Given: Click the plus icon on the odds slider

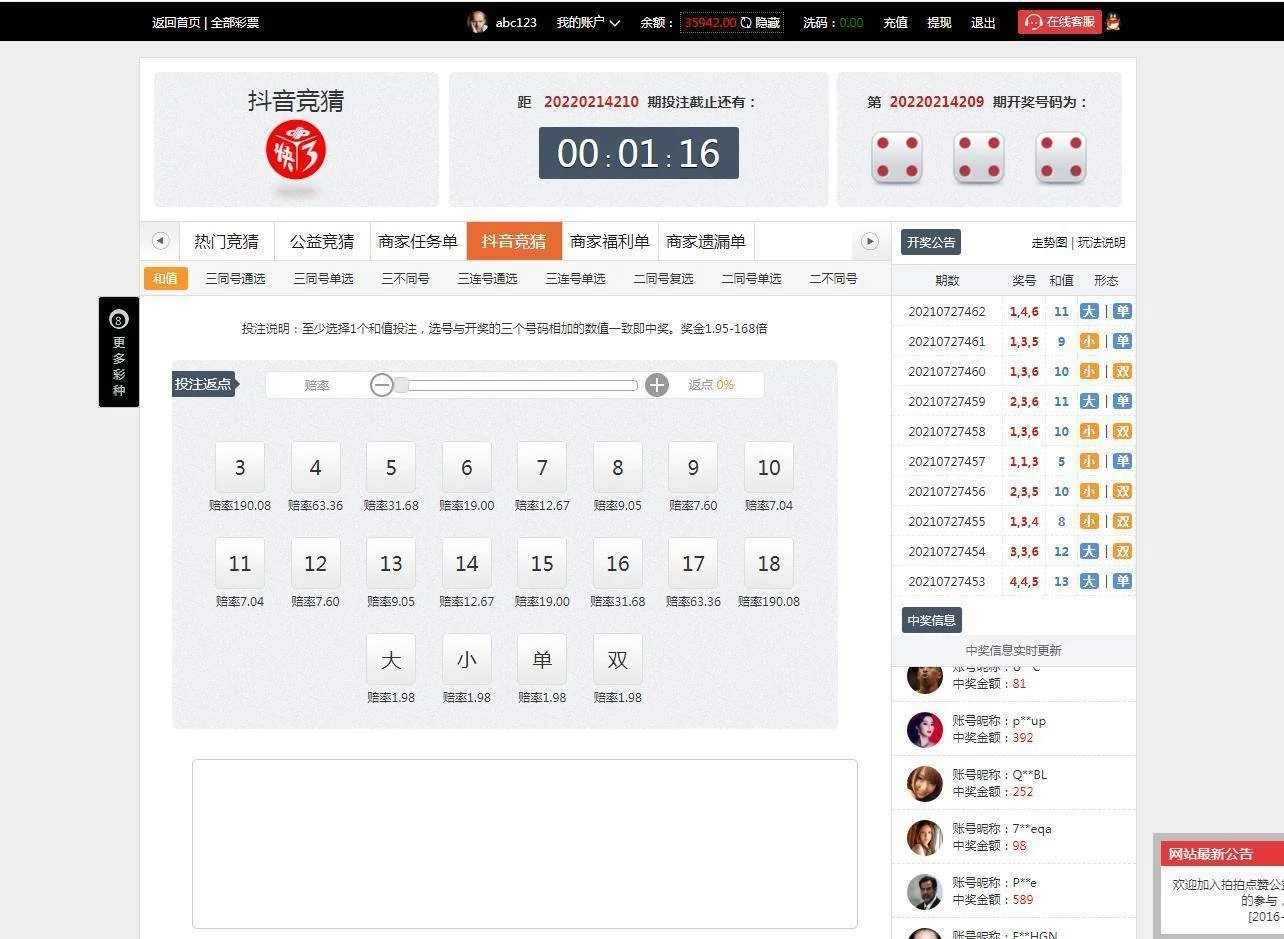Looking at the screenshot, I should [657, 384].
